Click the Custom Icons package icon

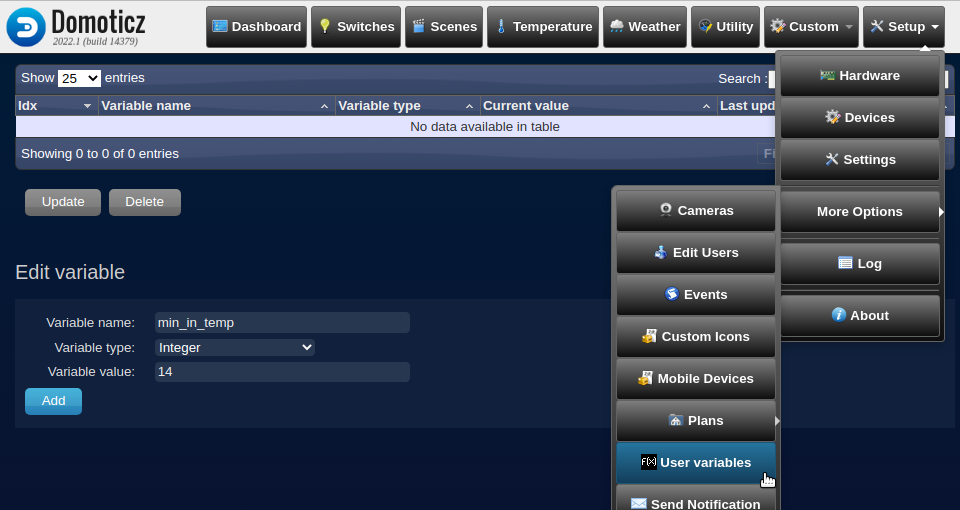coord(649,336)
